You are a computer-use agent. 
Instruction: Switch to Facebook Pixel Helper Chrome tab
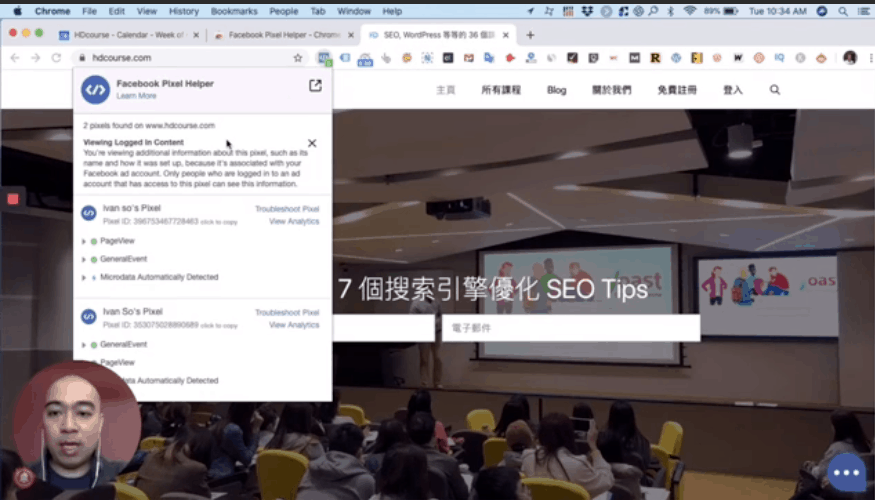[283, 35]
